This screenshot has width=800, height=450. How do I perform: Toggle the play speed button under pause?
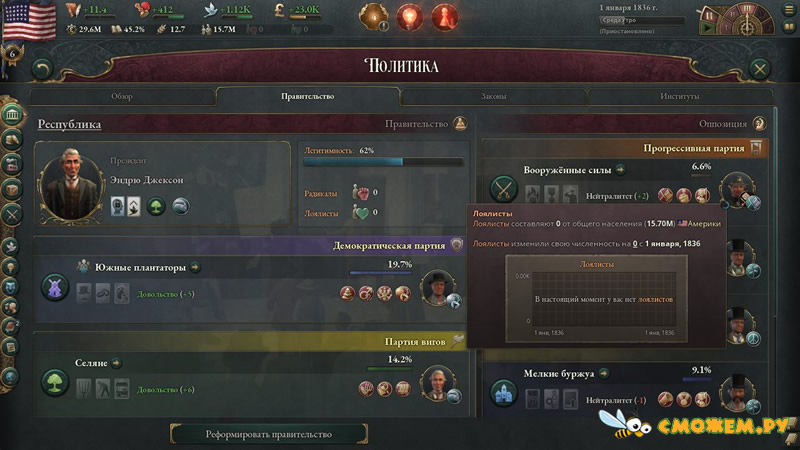[708, 28]
